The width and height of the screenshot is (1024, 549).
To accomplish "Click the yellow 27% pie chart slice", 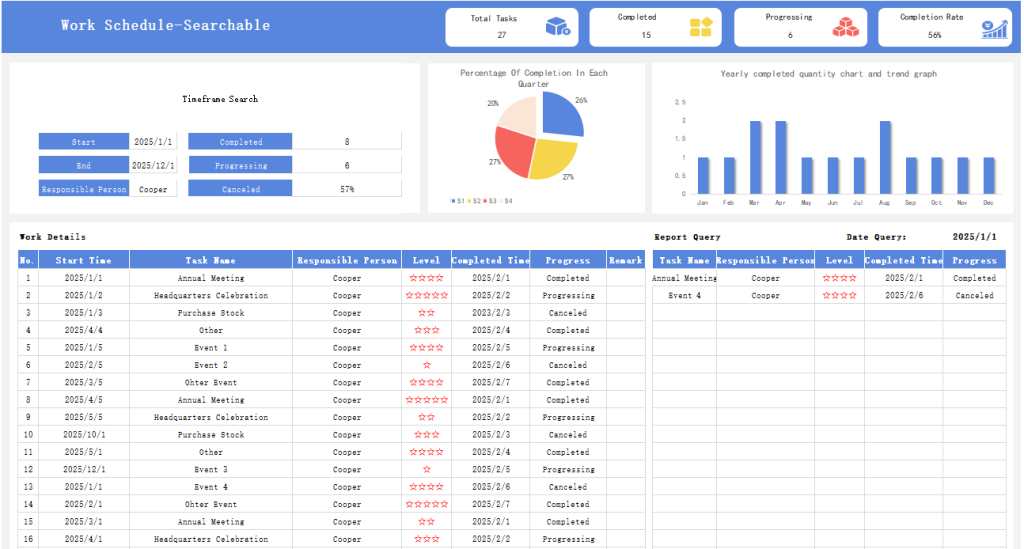I will point(550,158).
